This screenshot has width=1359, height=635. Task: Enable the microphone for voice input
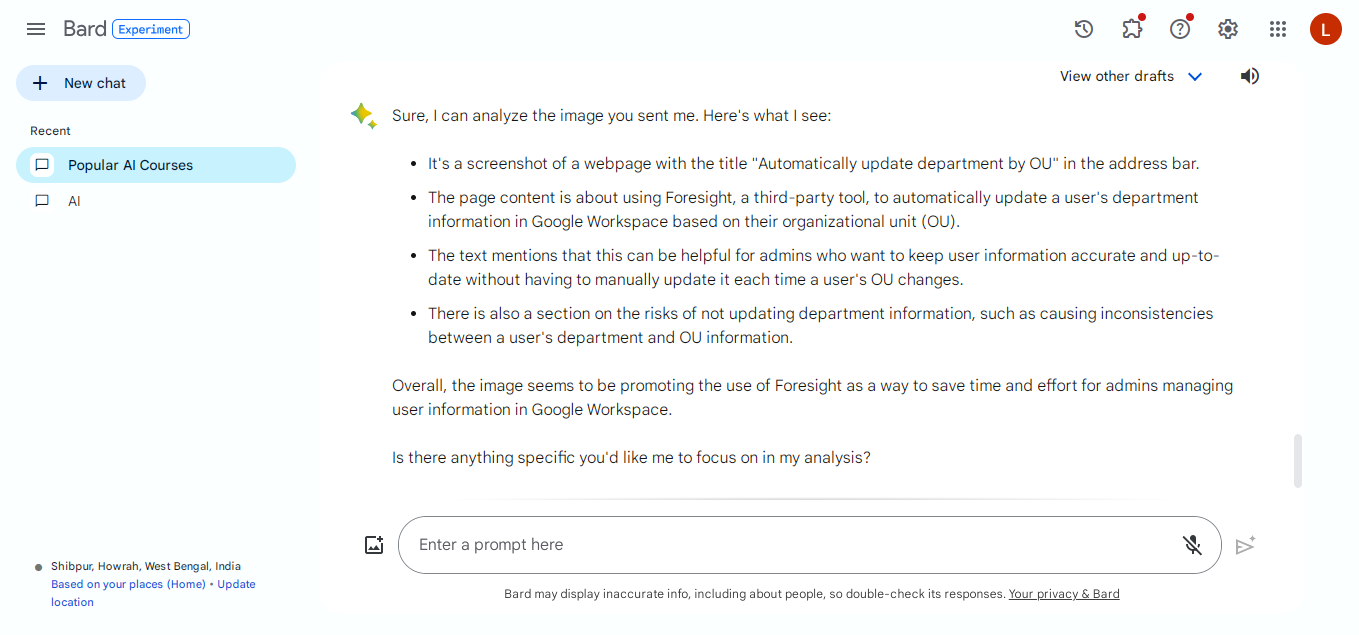[1192, 545]
